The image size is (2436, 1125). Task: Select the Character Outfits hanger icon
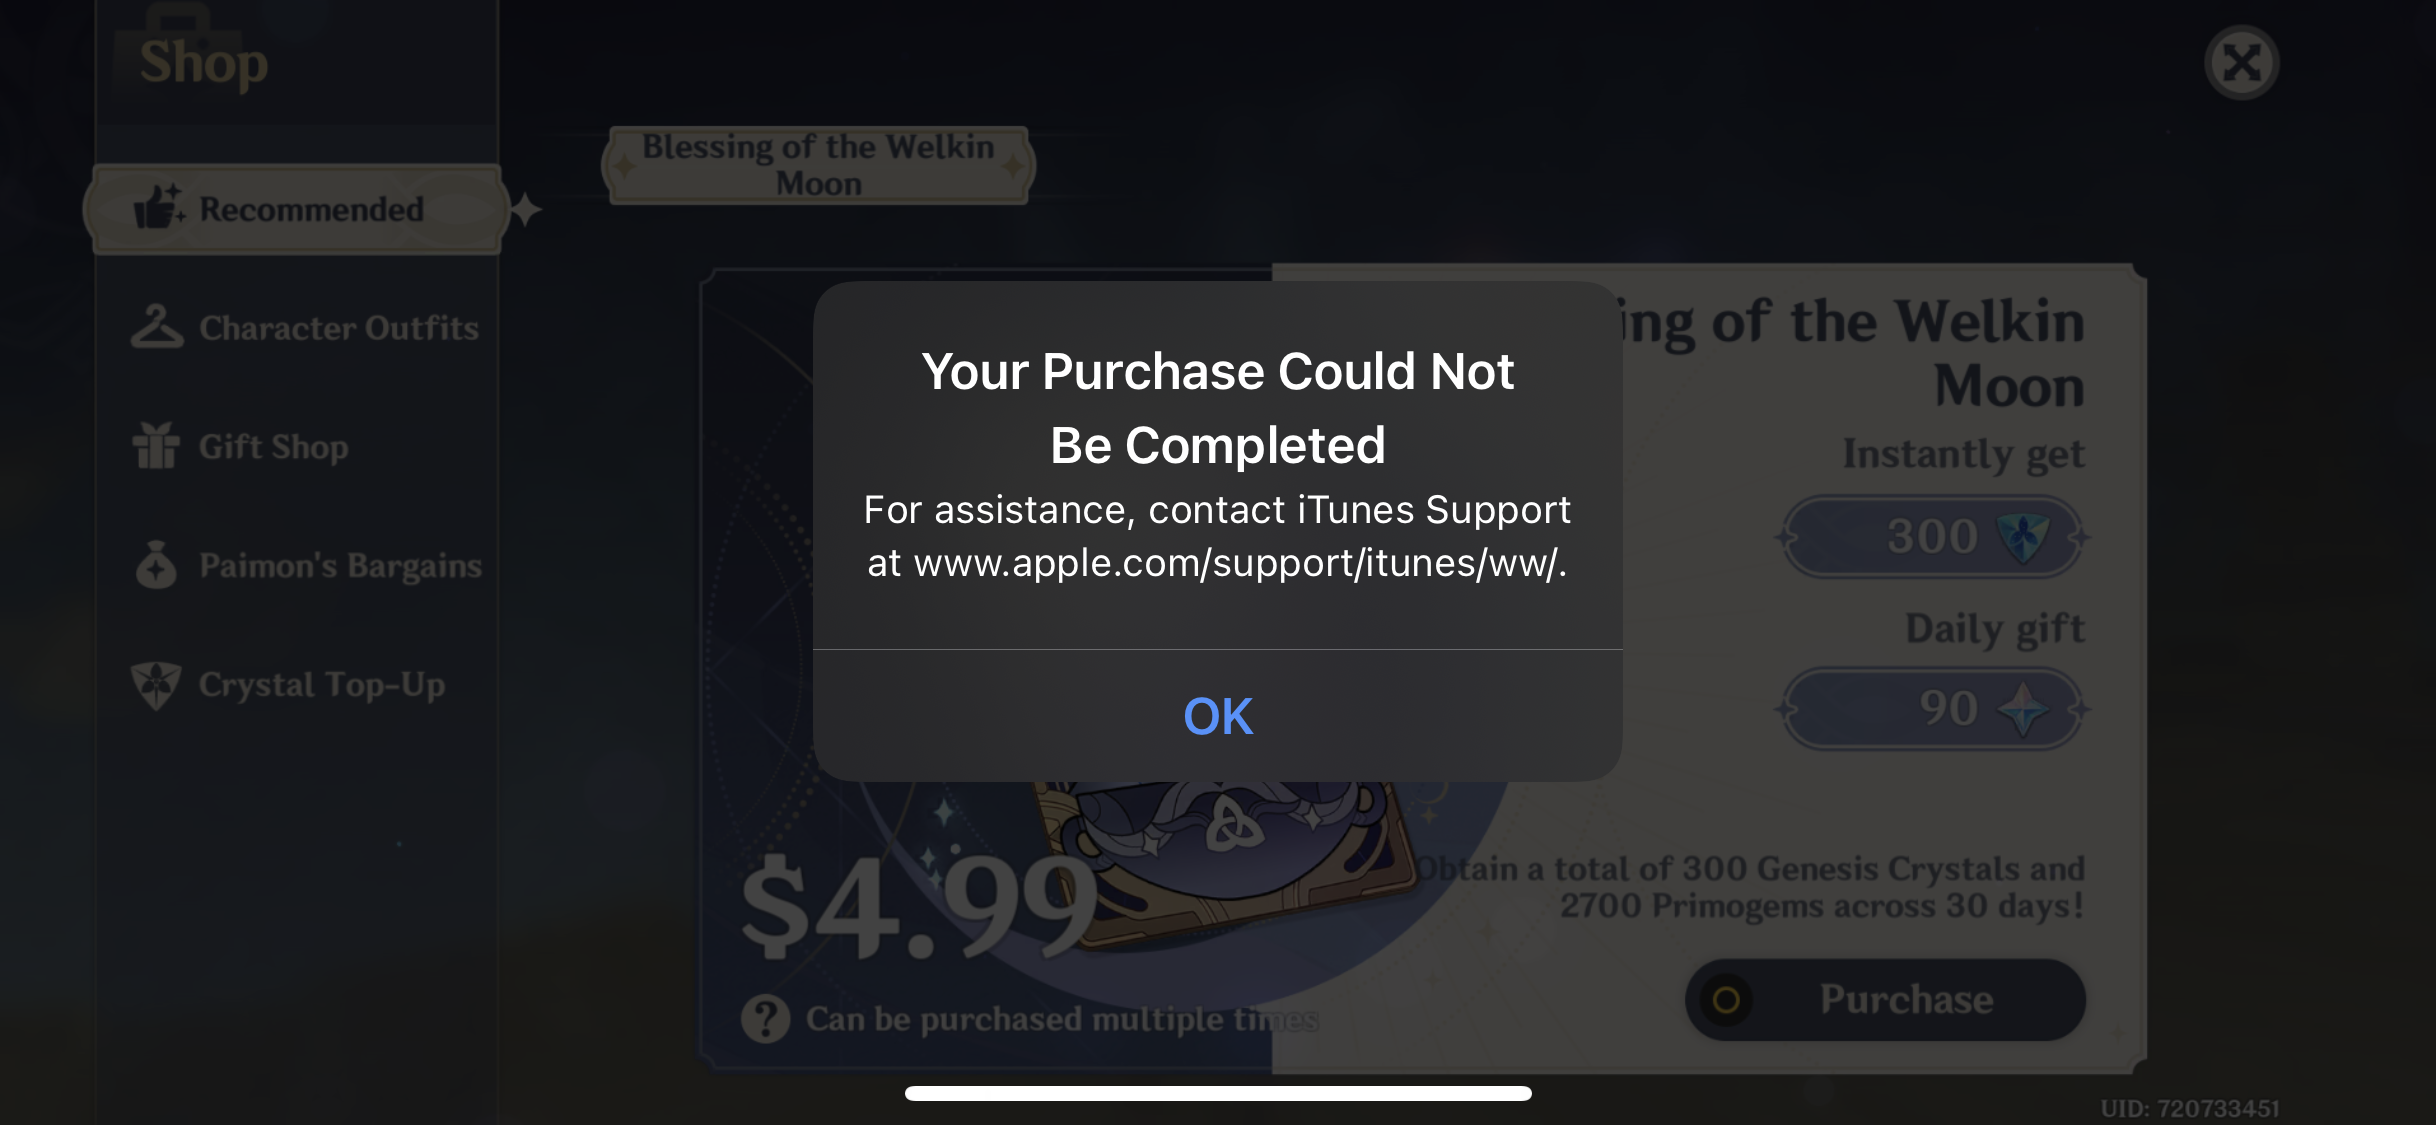click(157, 327)
